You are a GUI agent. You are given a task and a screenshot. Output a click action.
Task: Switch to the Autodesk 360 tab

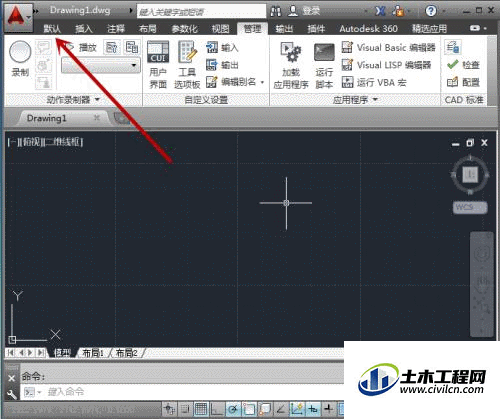pos(368,29)
